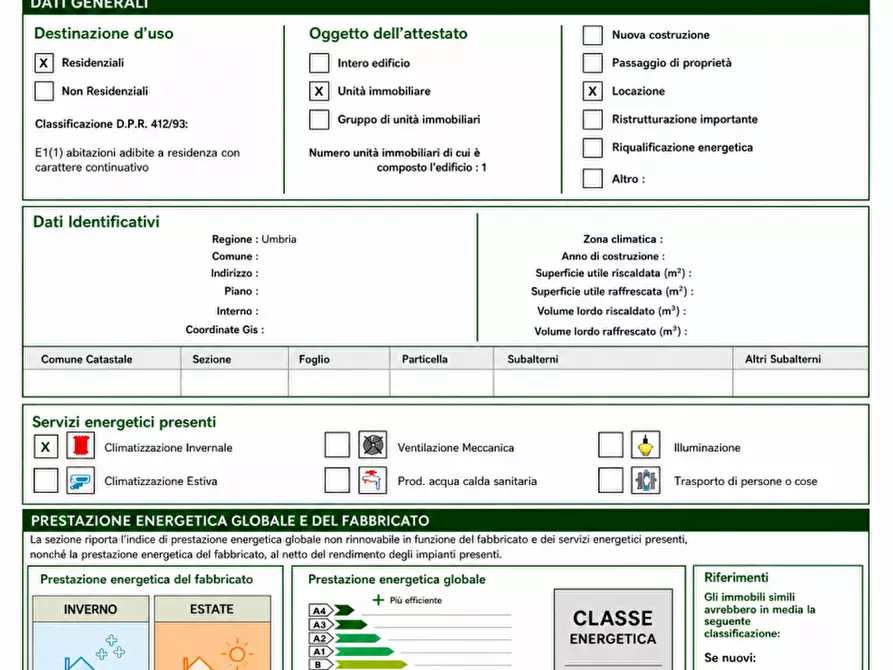Image resolution: width=893 pixels, height=670 pixels.
Task: Check the Ristrutturazione importante checkbox
Action: 592,120
